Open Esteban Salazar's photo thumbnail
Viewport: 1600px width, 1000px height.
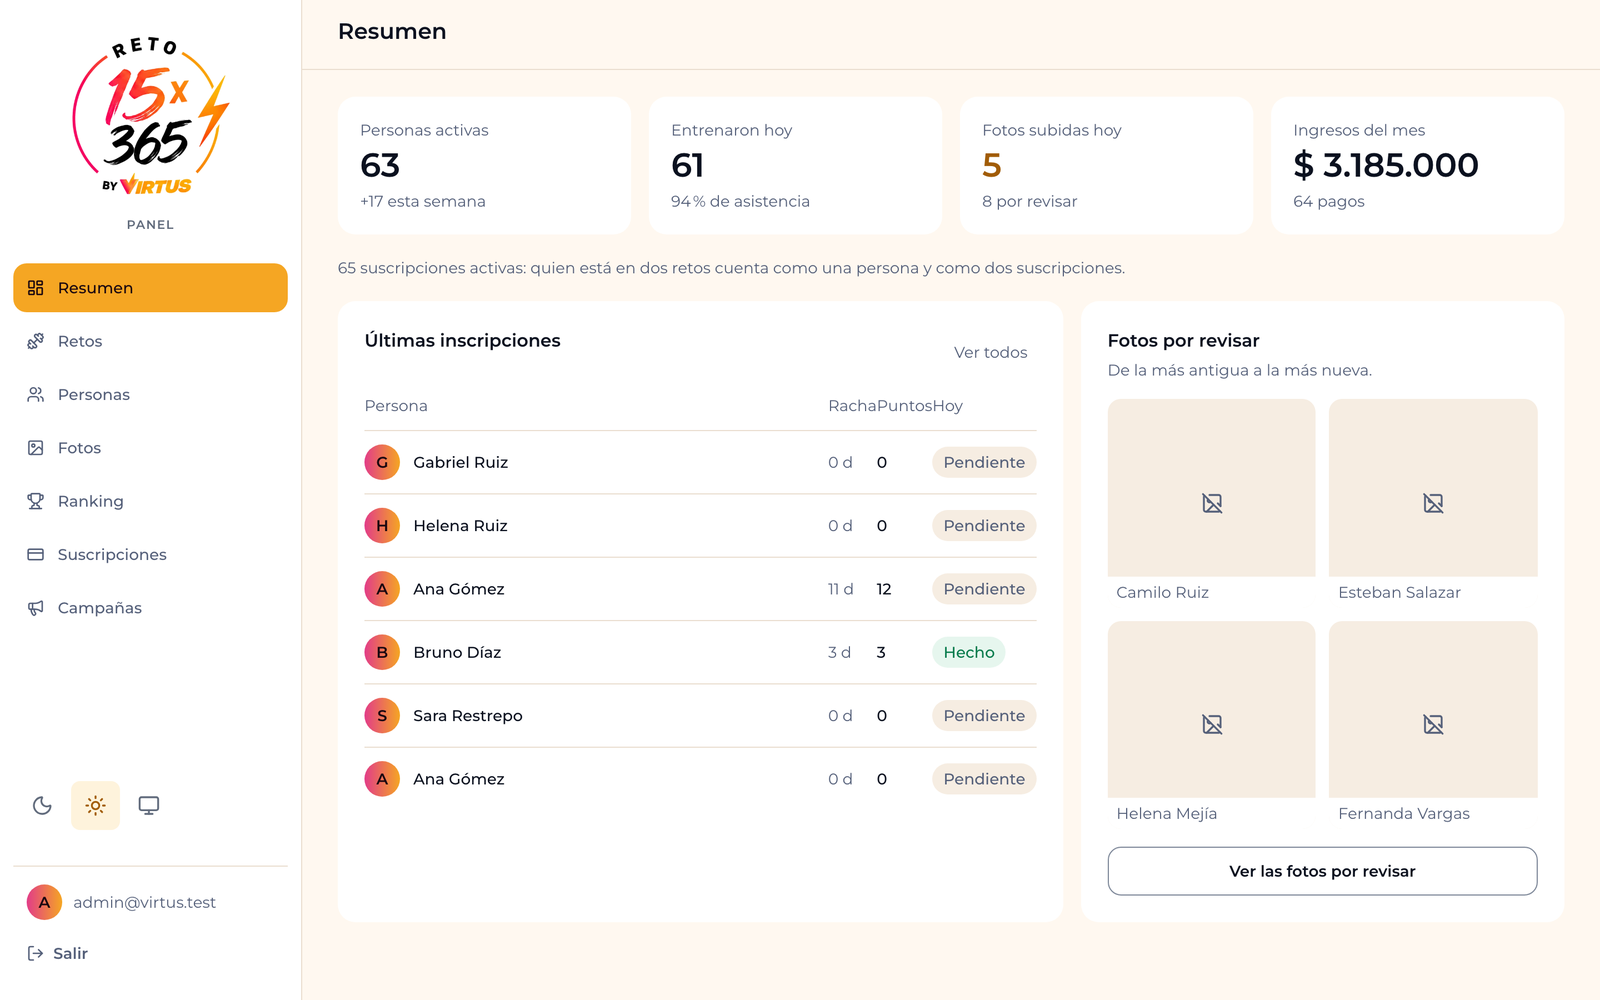[x=1433, y=488]
